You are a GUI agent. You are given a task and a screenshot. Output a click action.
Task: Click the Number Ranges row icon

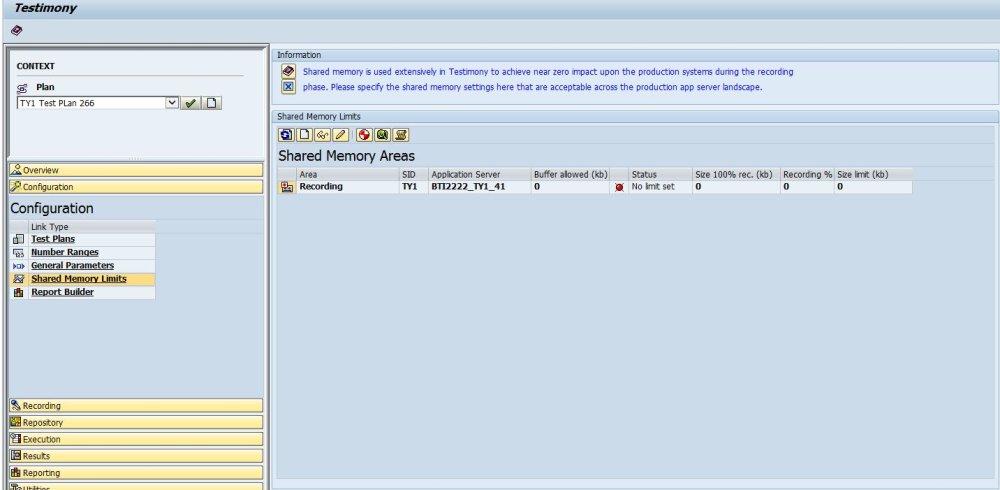(18, 253)
